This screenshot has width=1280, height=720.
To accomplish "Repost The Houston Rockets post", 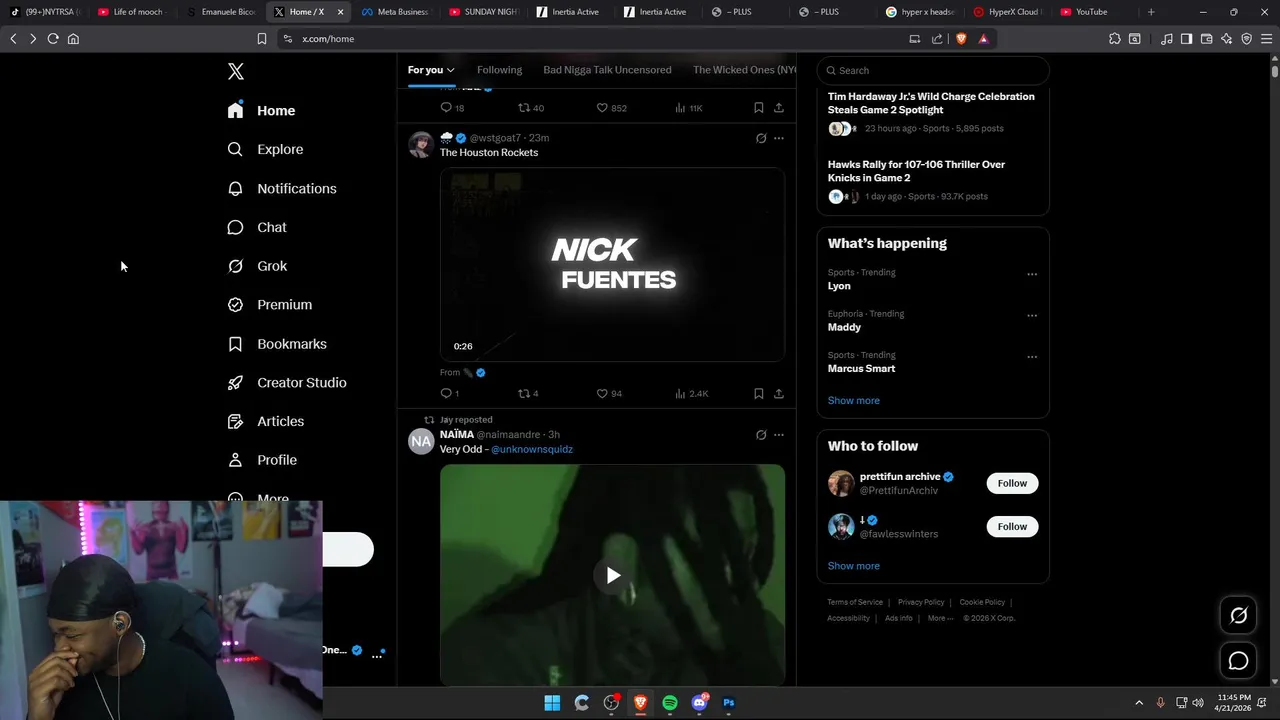I will click(x=528, y=394).
